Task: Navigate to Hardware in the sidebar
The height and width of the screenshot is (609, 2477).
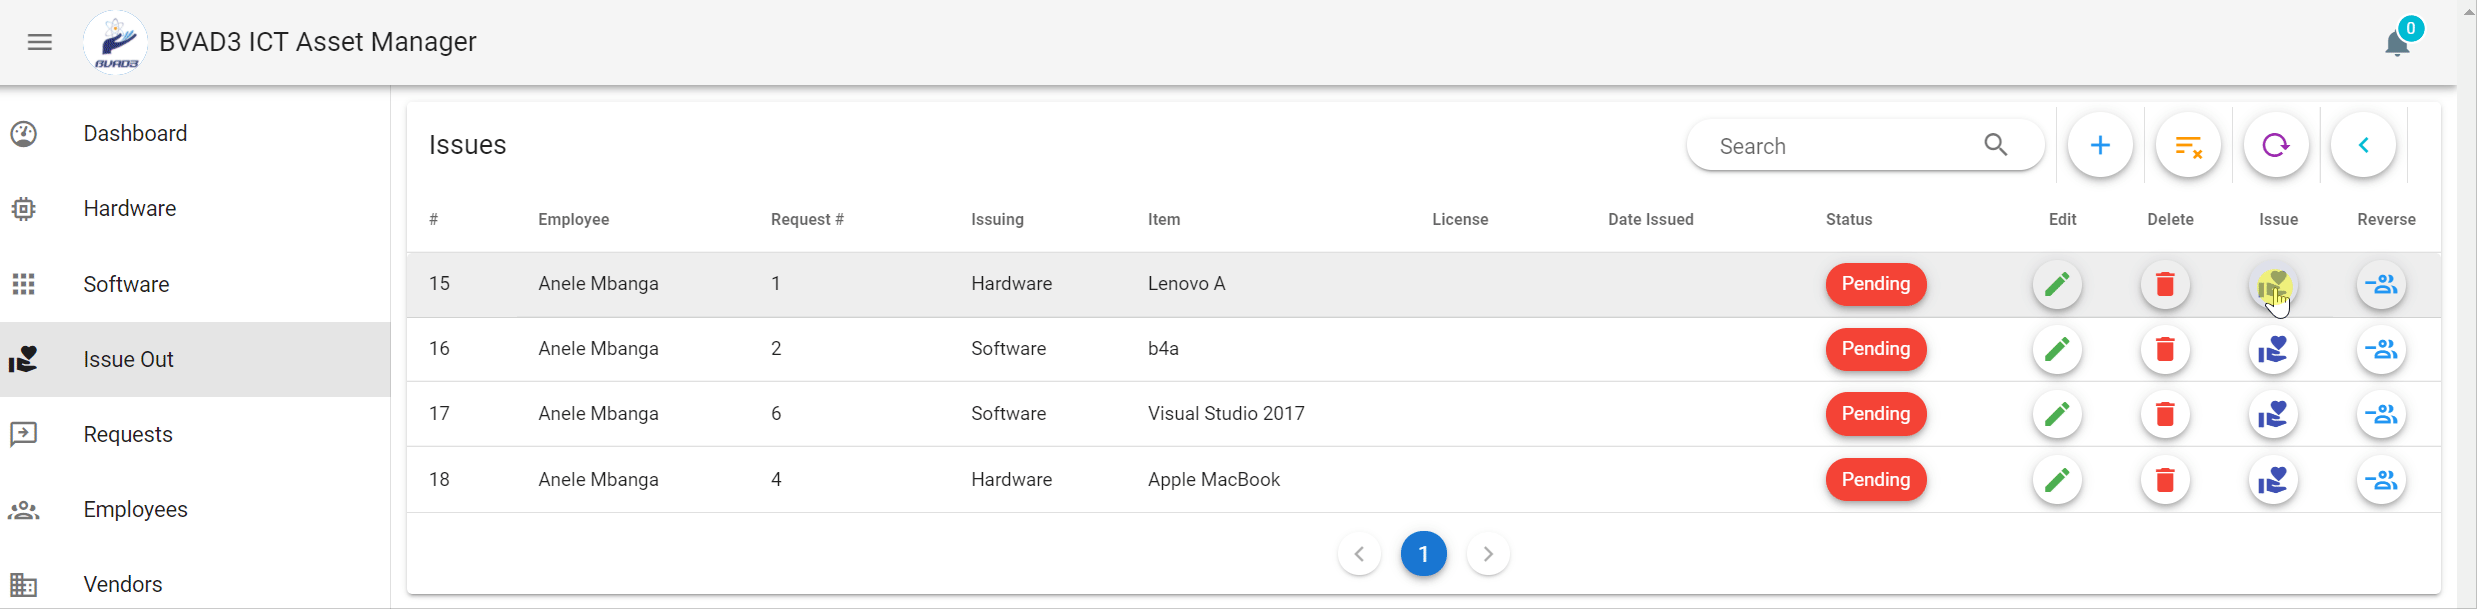Action: (130, 209)
